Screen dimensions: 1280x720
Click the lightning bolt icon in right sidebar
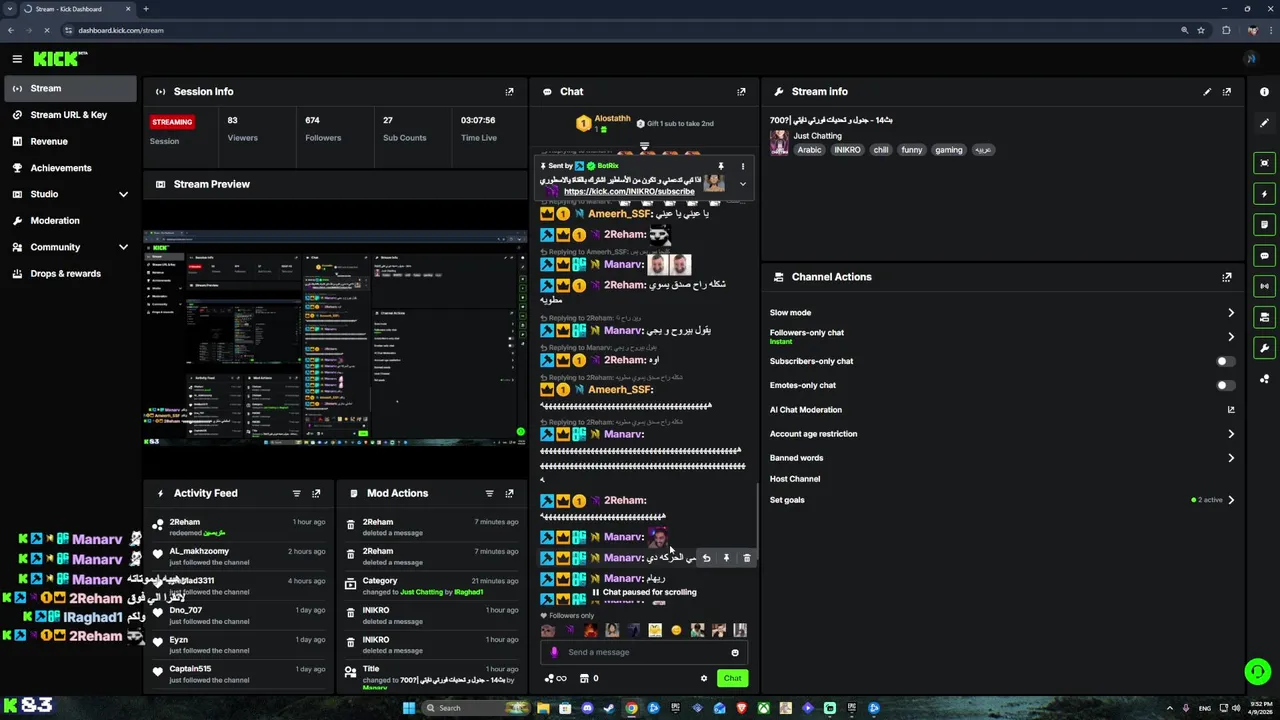click(1265, 194)
